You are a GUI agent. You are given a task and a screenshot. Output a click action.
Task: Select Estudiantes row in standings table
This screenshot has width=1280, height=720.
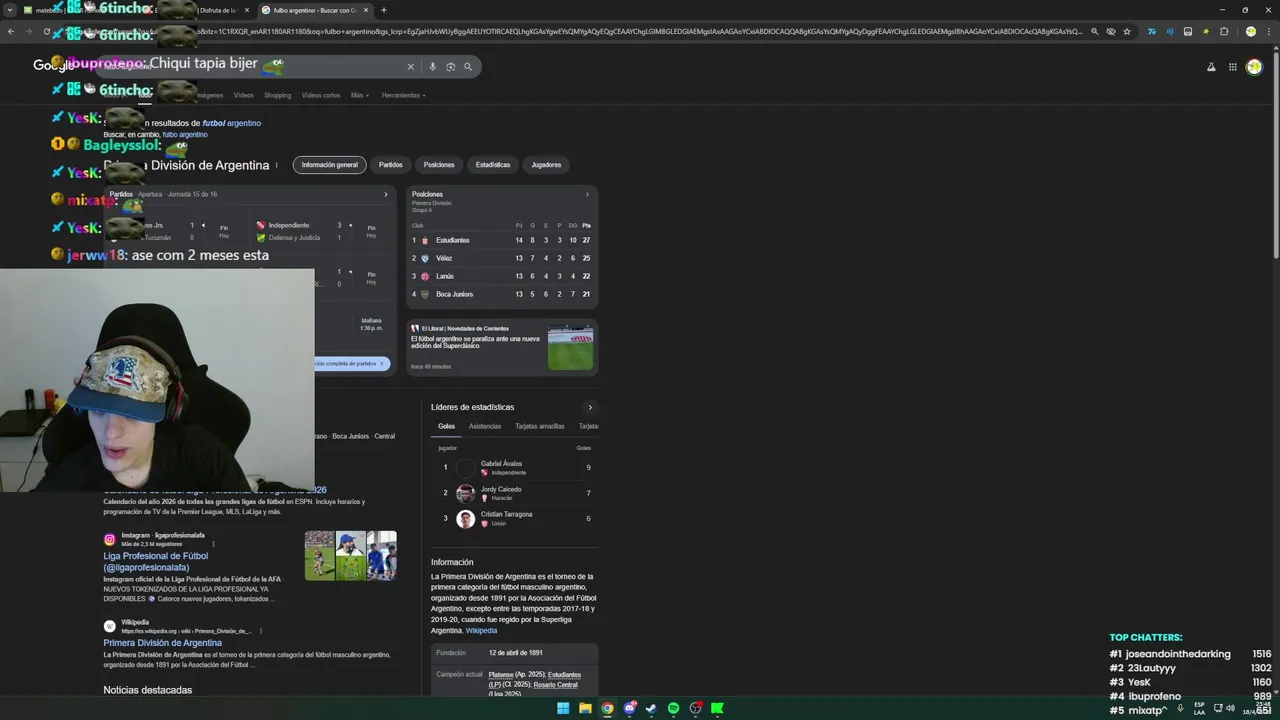[502, 240]
